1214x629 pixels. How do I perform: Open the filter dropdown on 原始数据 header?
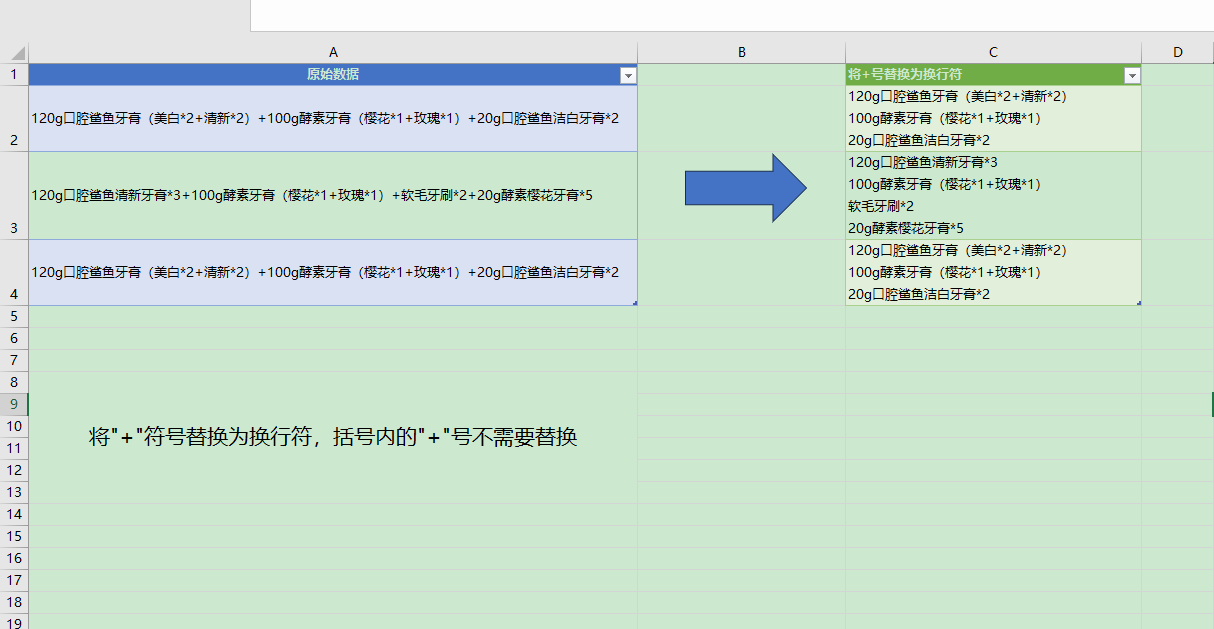coord(628,74)
